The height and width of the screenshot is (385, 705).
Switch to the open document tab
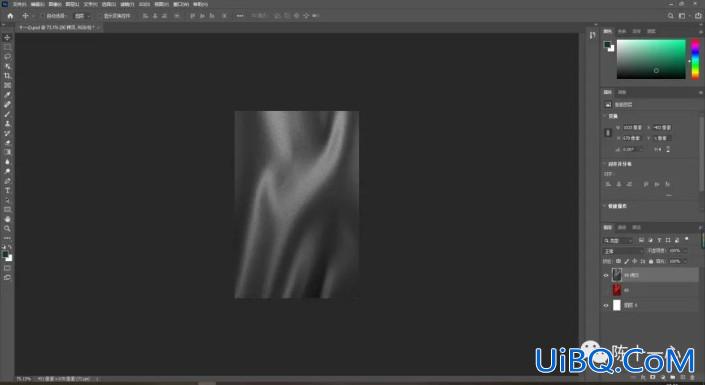[x=58, y=27]
